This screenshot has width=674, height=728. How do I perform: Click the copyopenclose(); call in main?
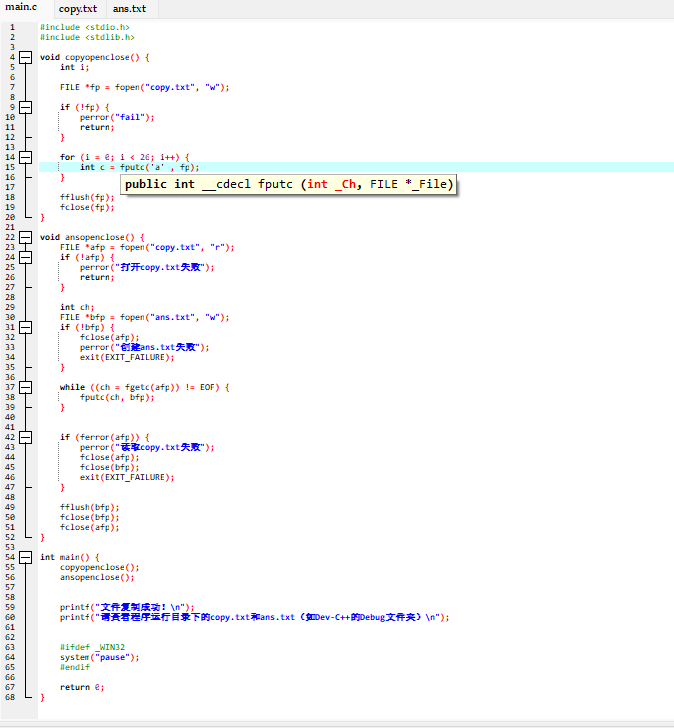pyautogui.click(x=99, y=567)
